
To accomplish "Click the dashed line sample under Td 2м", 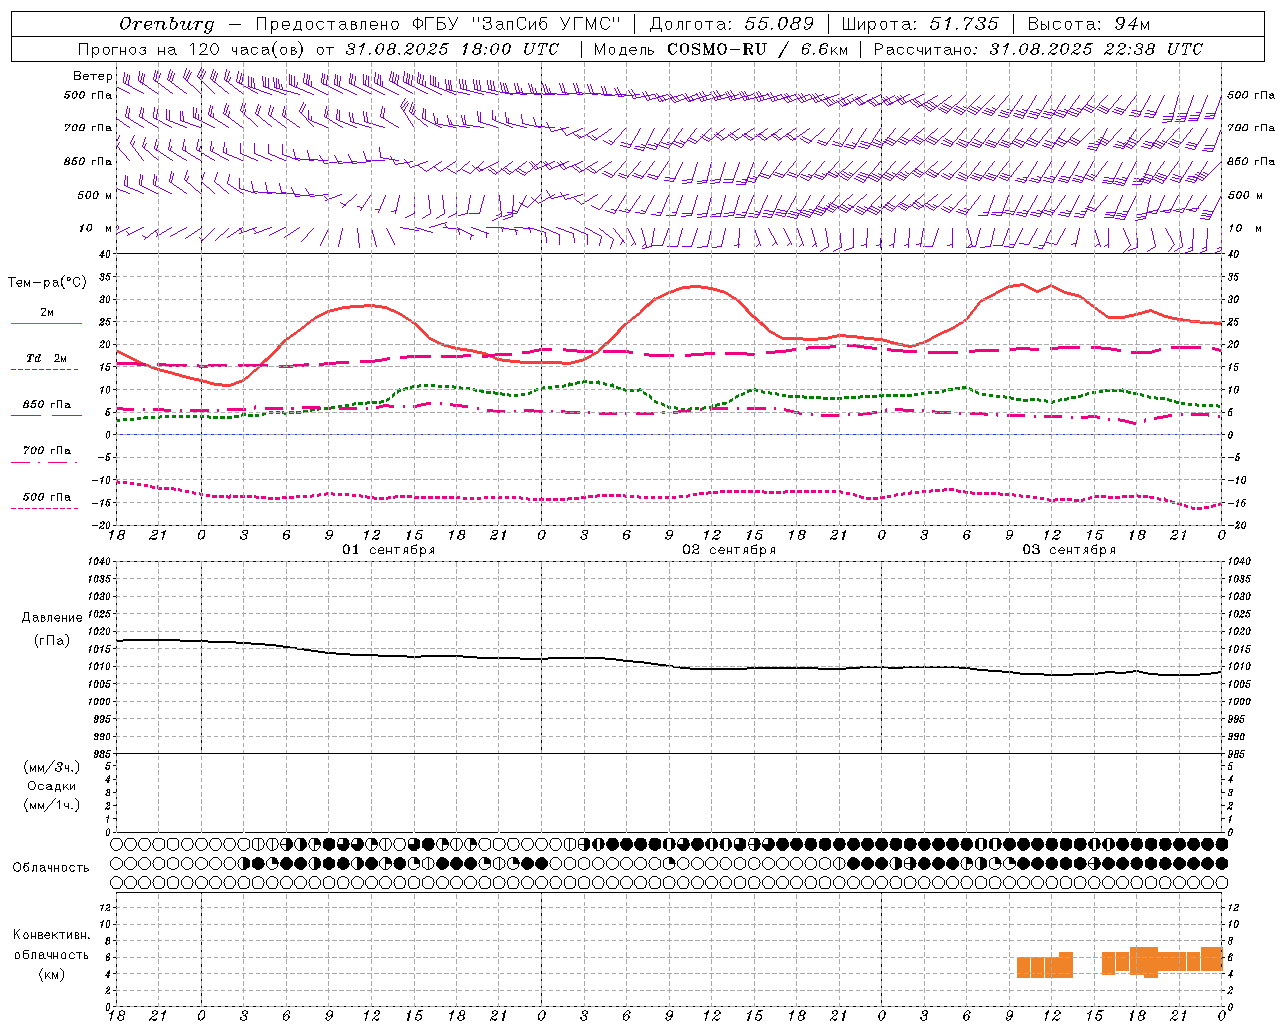I will (45, 369).
